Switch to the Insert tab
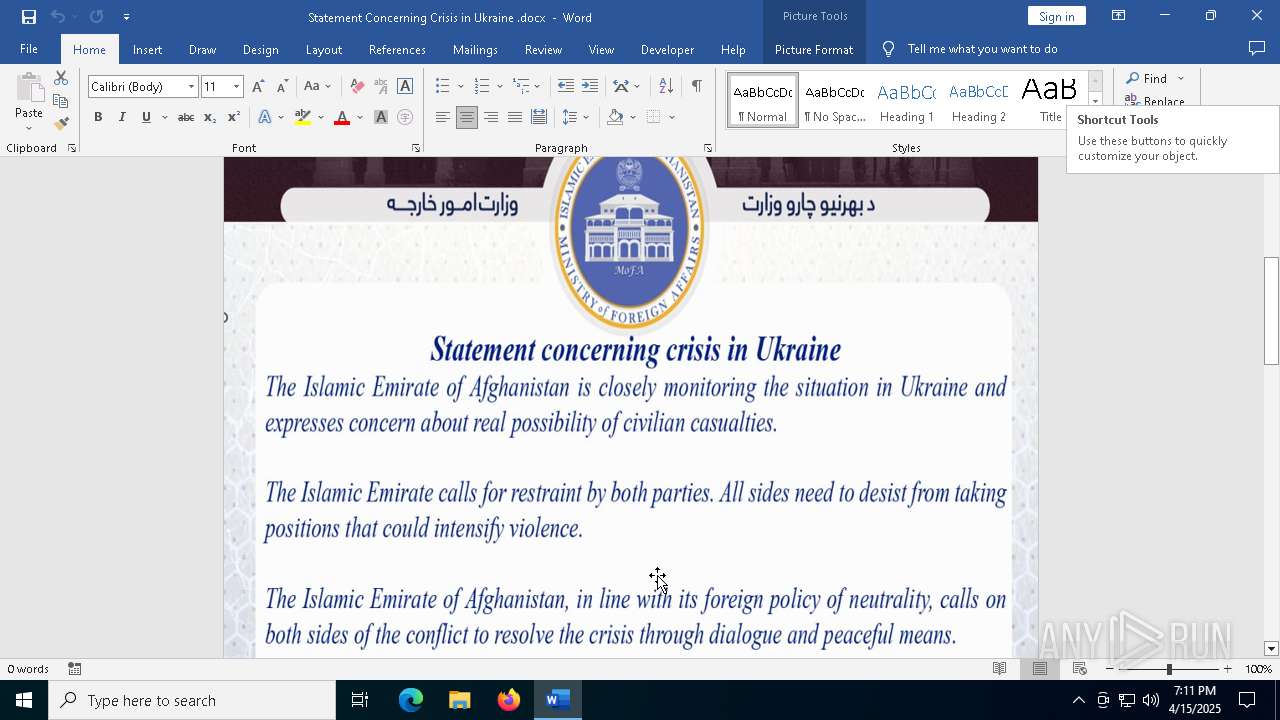 (x=147, y=49)
